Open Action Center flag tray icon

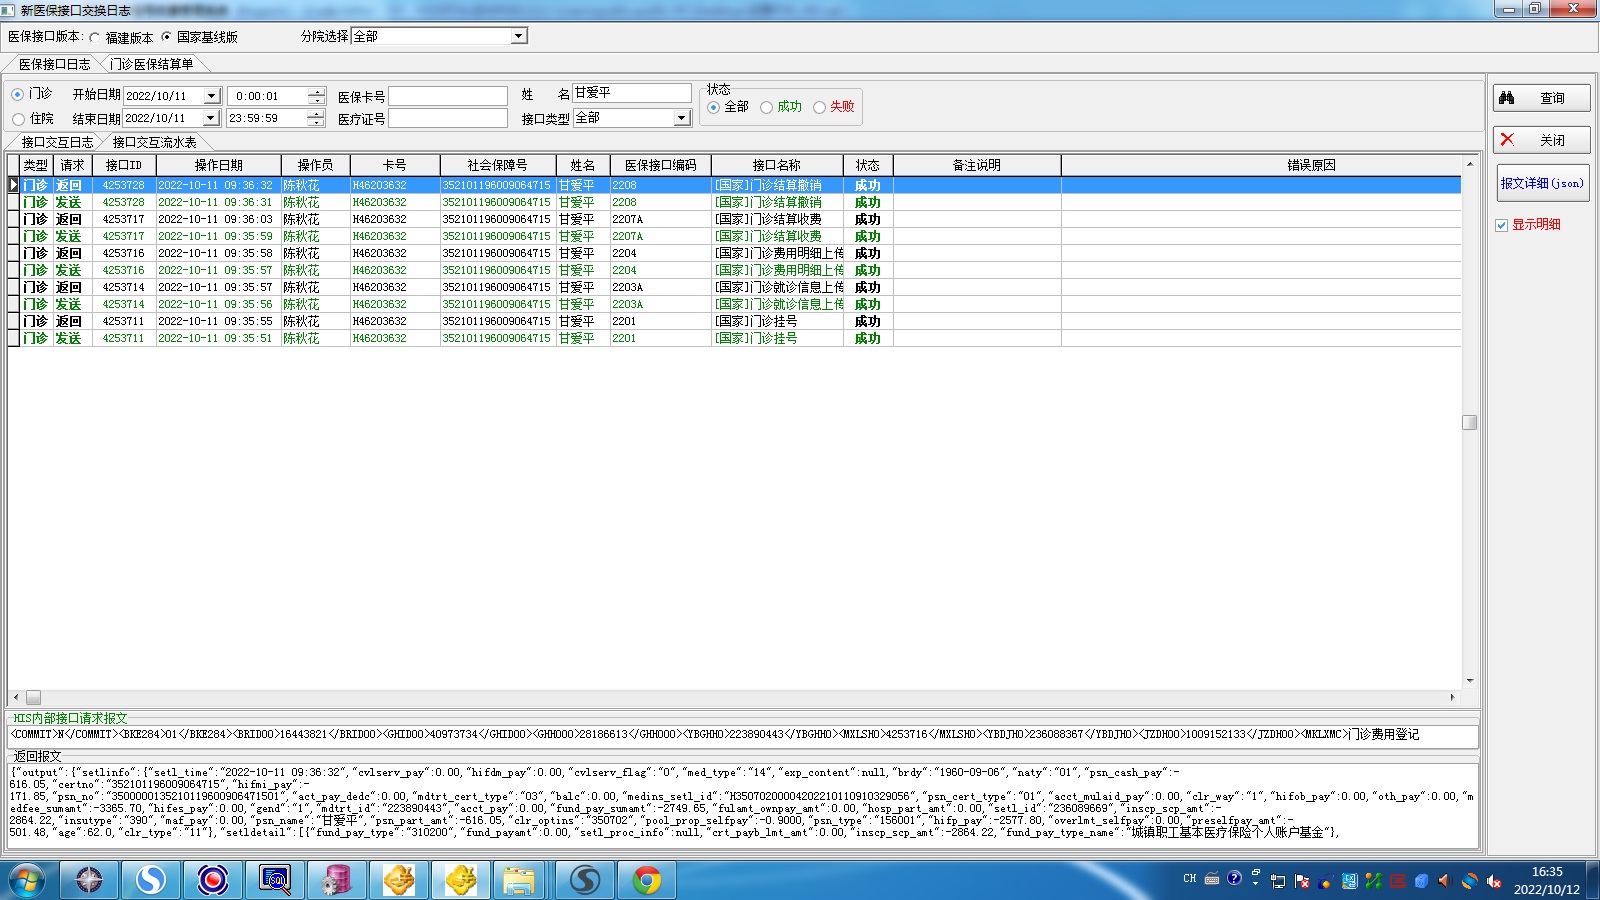[x=1302, y=881]
